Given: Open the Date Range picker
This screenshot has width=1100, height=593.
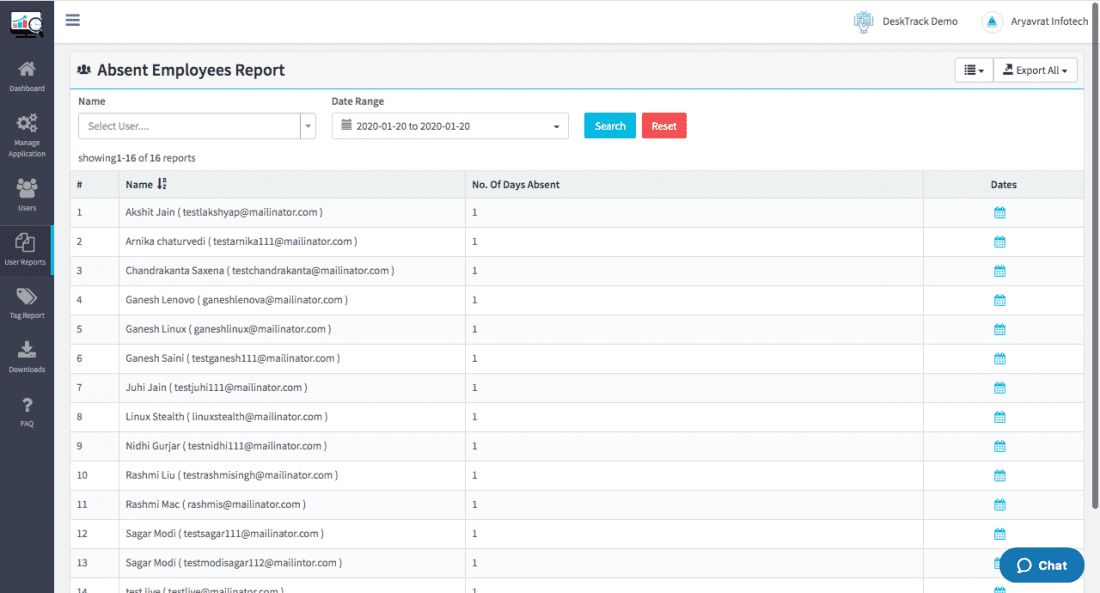Looking at the screenshot, I should point(449,125).
